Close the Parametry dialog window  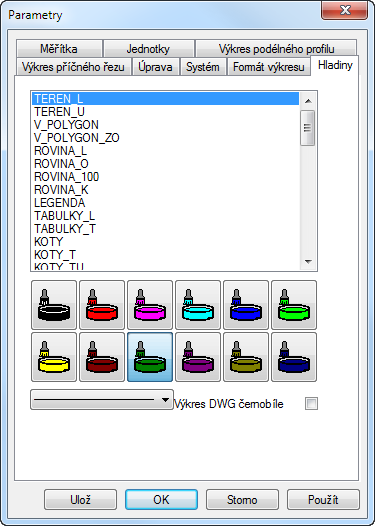coord(345,10)
